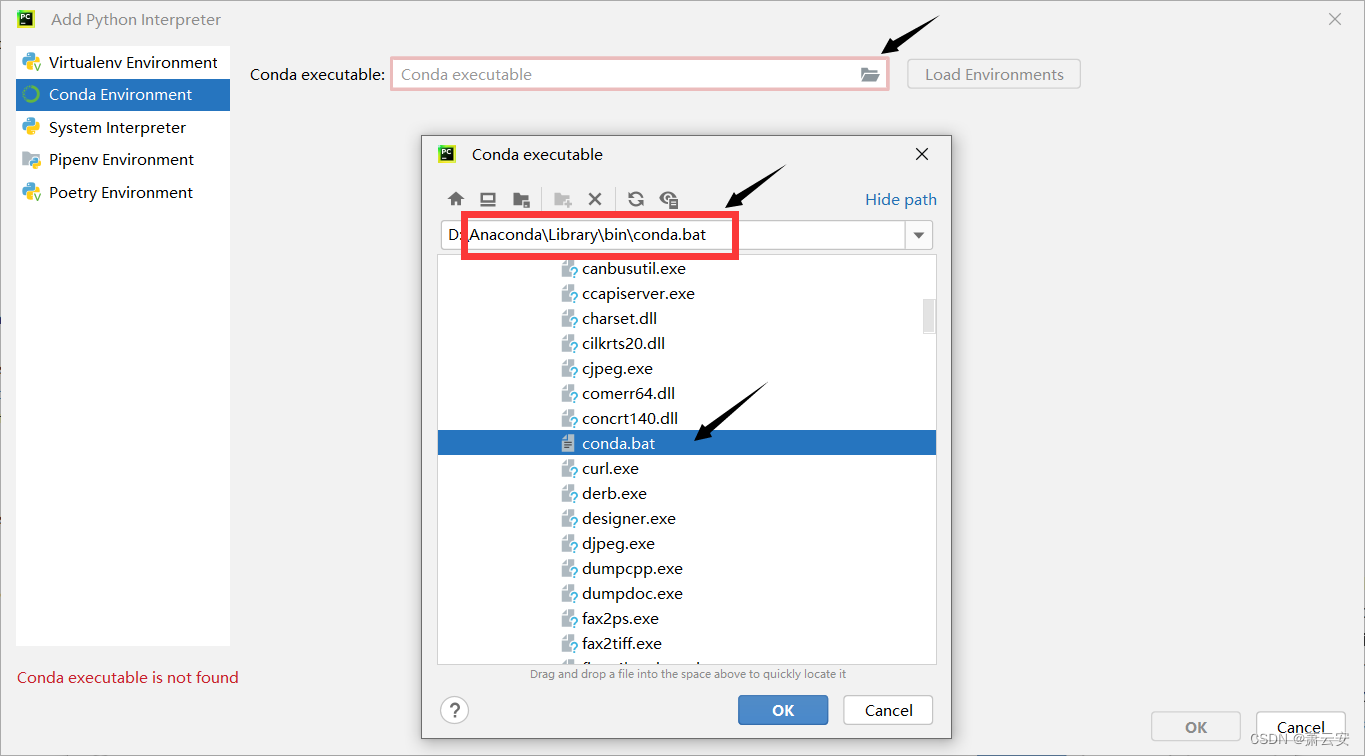Select djpeg.exe in the file list
The image size is (1365, 756).
click(x=686, y=543)
